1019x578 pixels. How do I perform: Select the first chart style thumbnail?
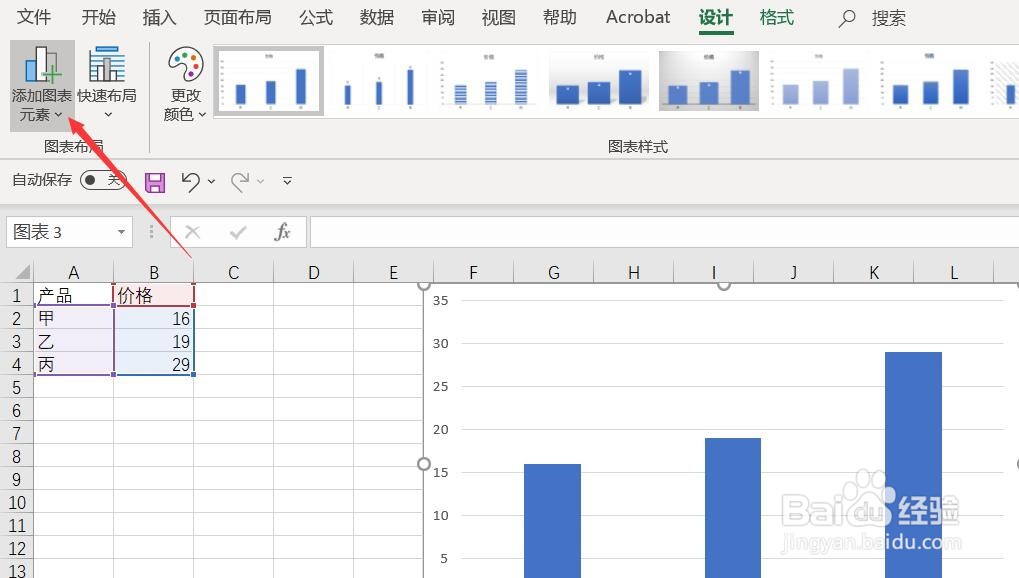coord(268,80)
